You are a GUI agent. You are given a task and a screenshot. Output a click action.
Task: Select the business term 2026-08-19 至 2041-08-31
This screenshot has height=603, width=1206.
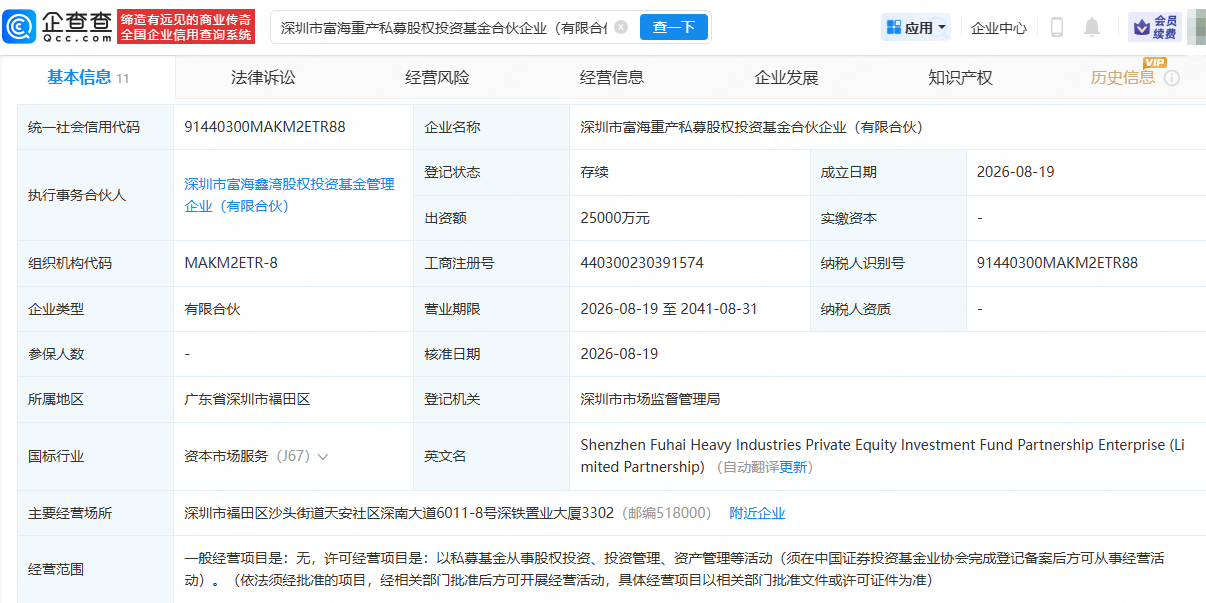pos(669,309)
